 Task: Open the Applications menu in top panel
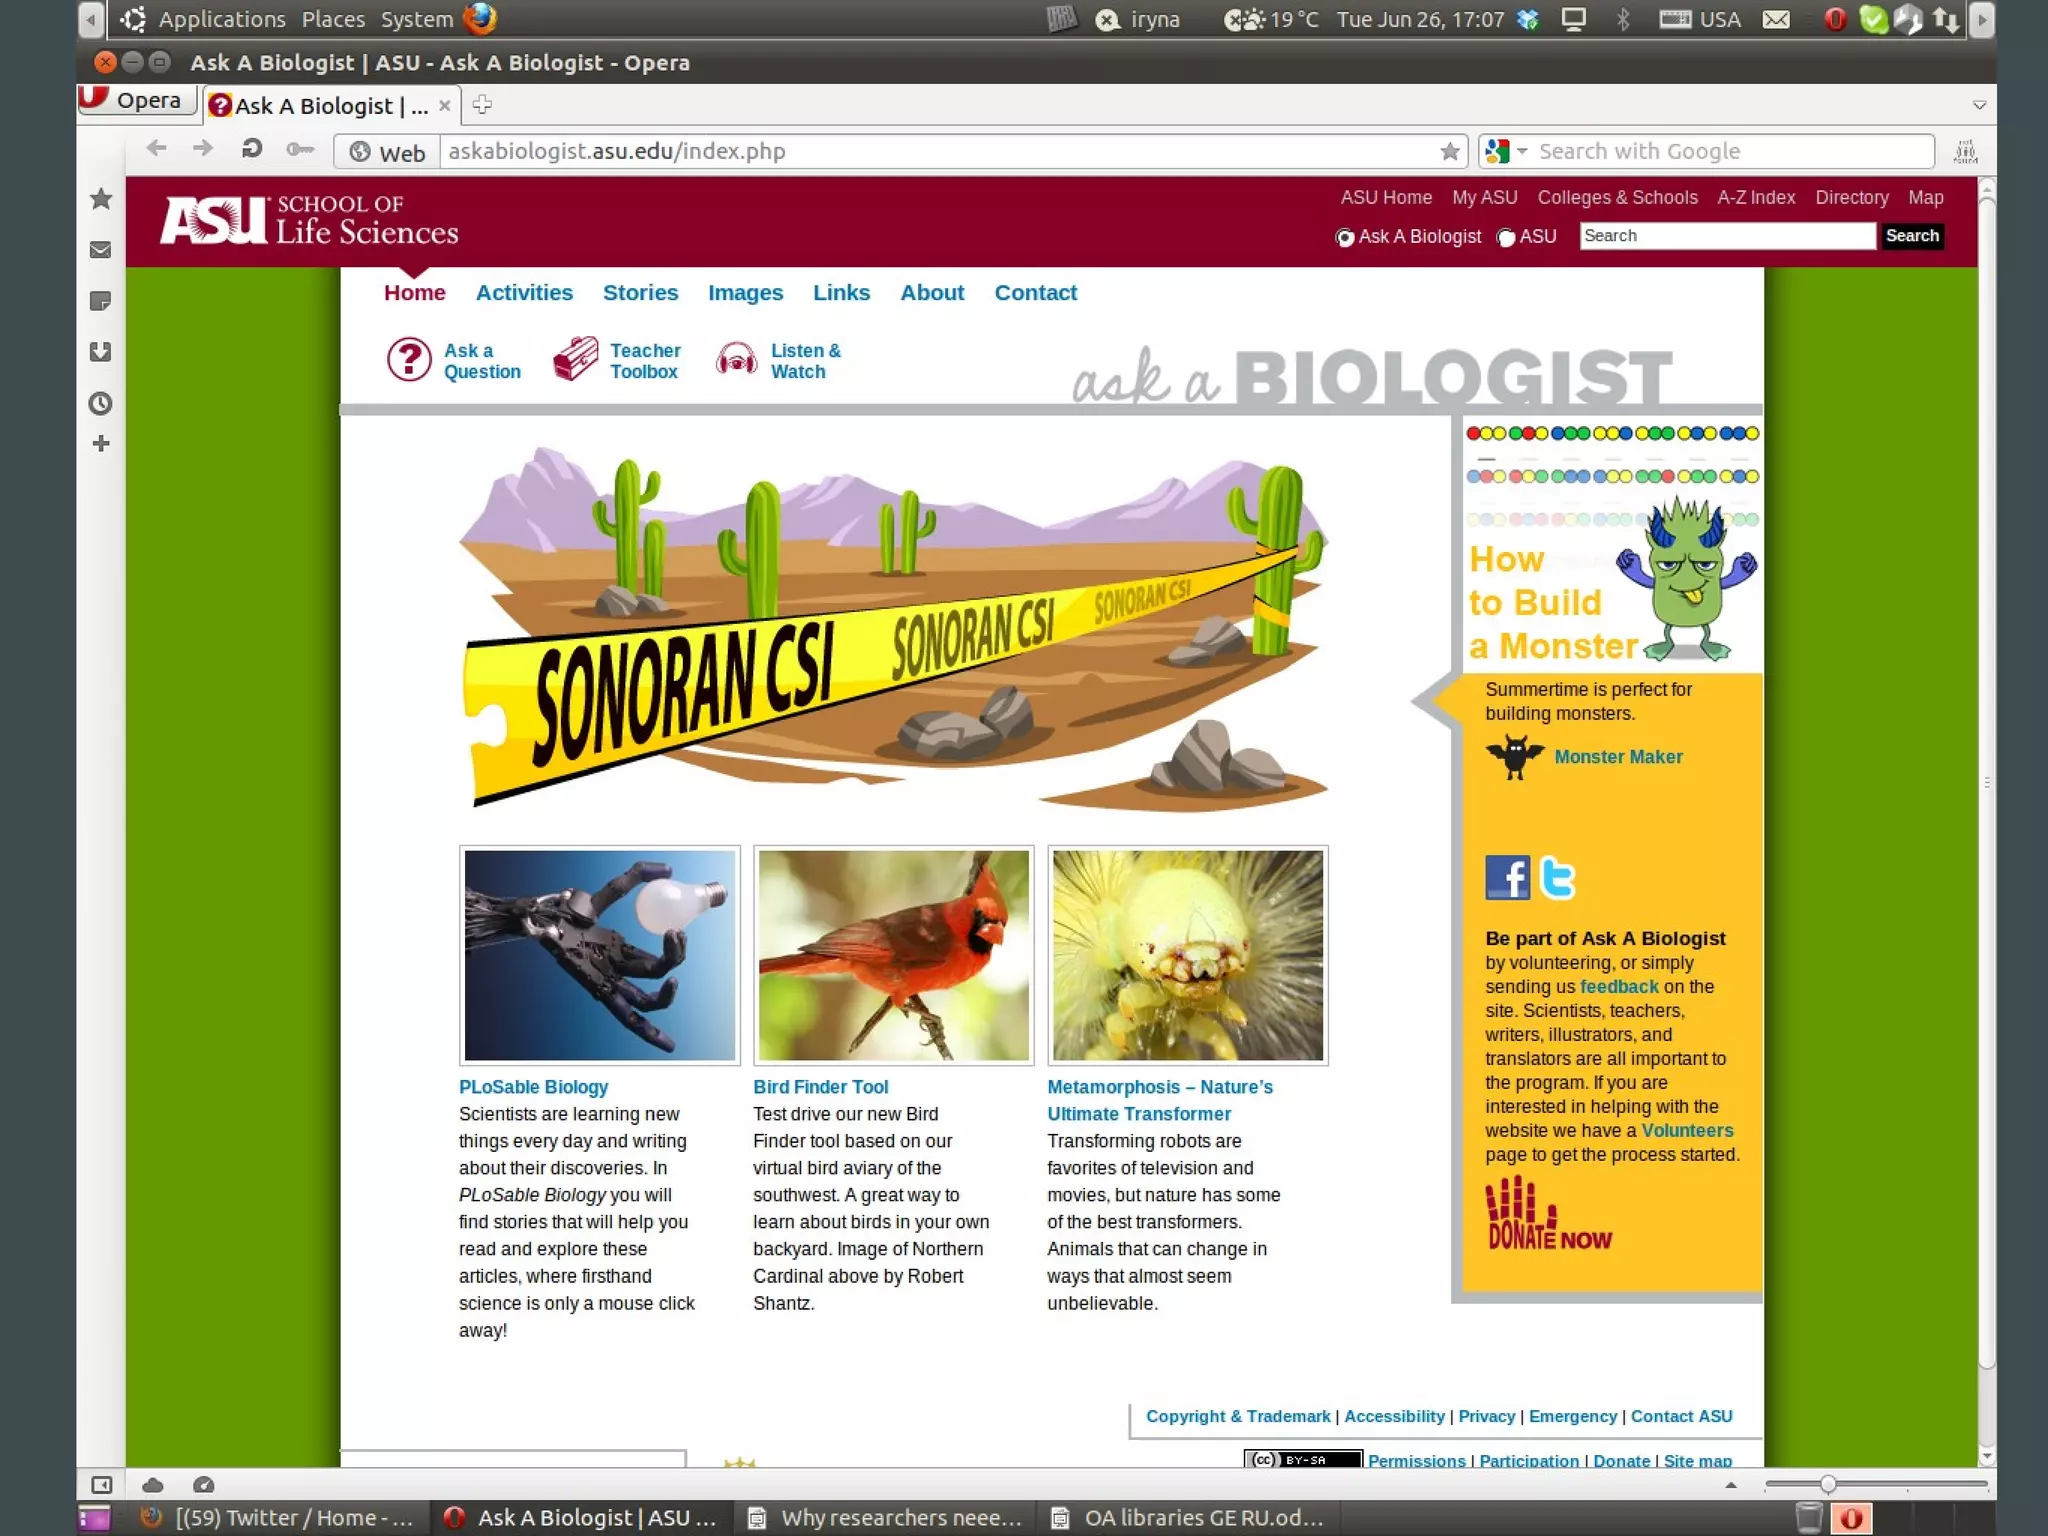tap(221, 19)
